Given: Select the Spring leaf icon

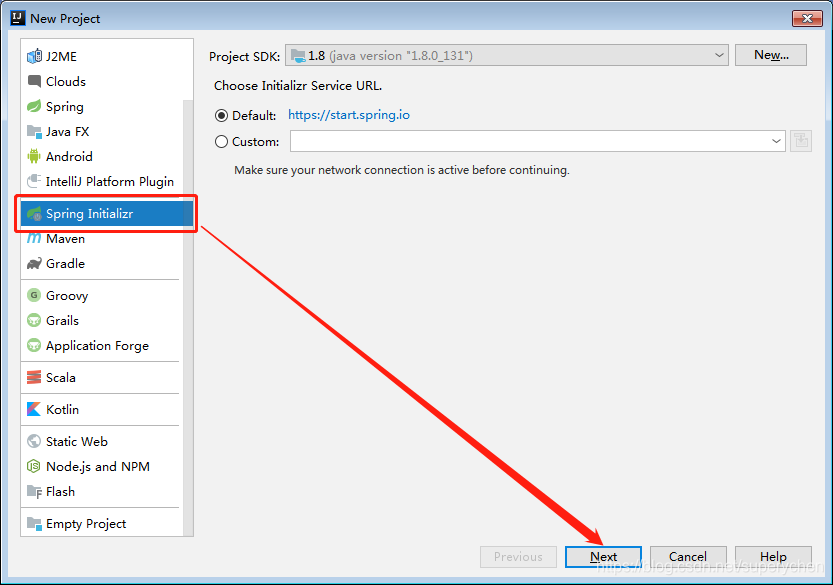Looking at the screenshot, I should click(x=34, y=106).
